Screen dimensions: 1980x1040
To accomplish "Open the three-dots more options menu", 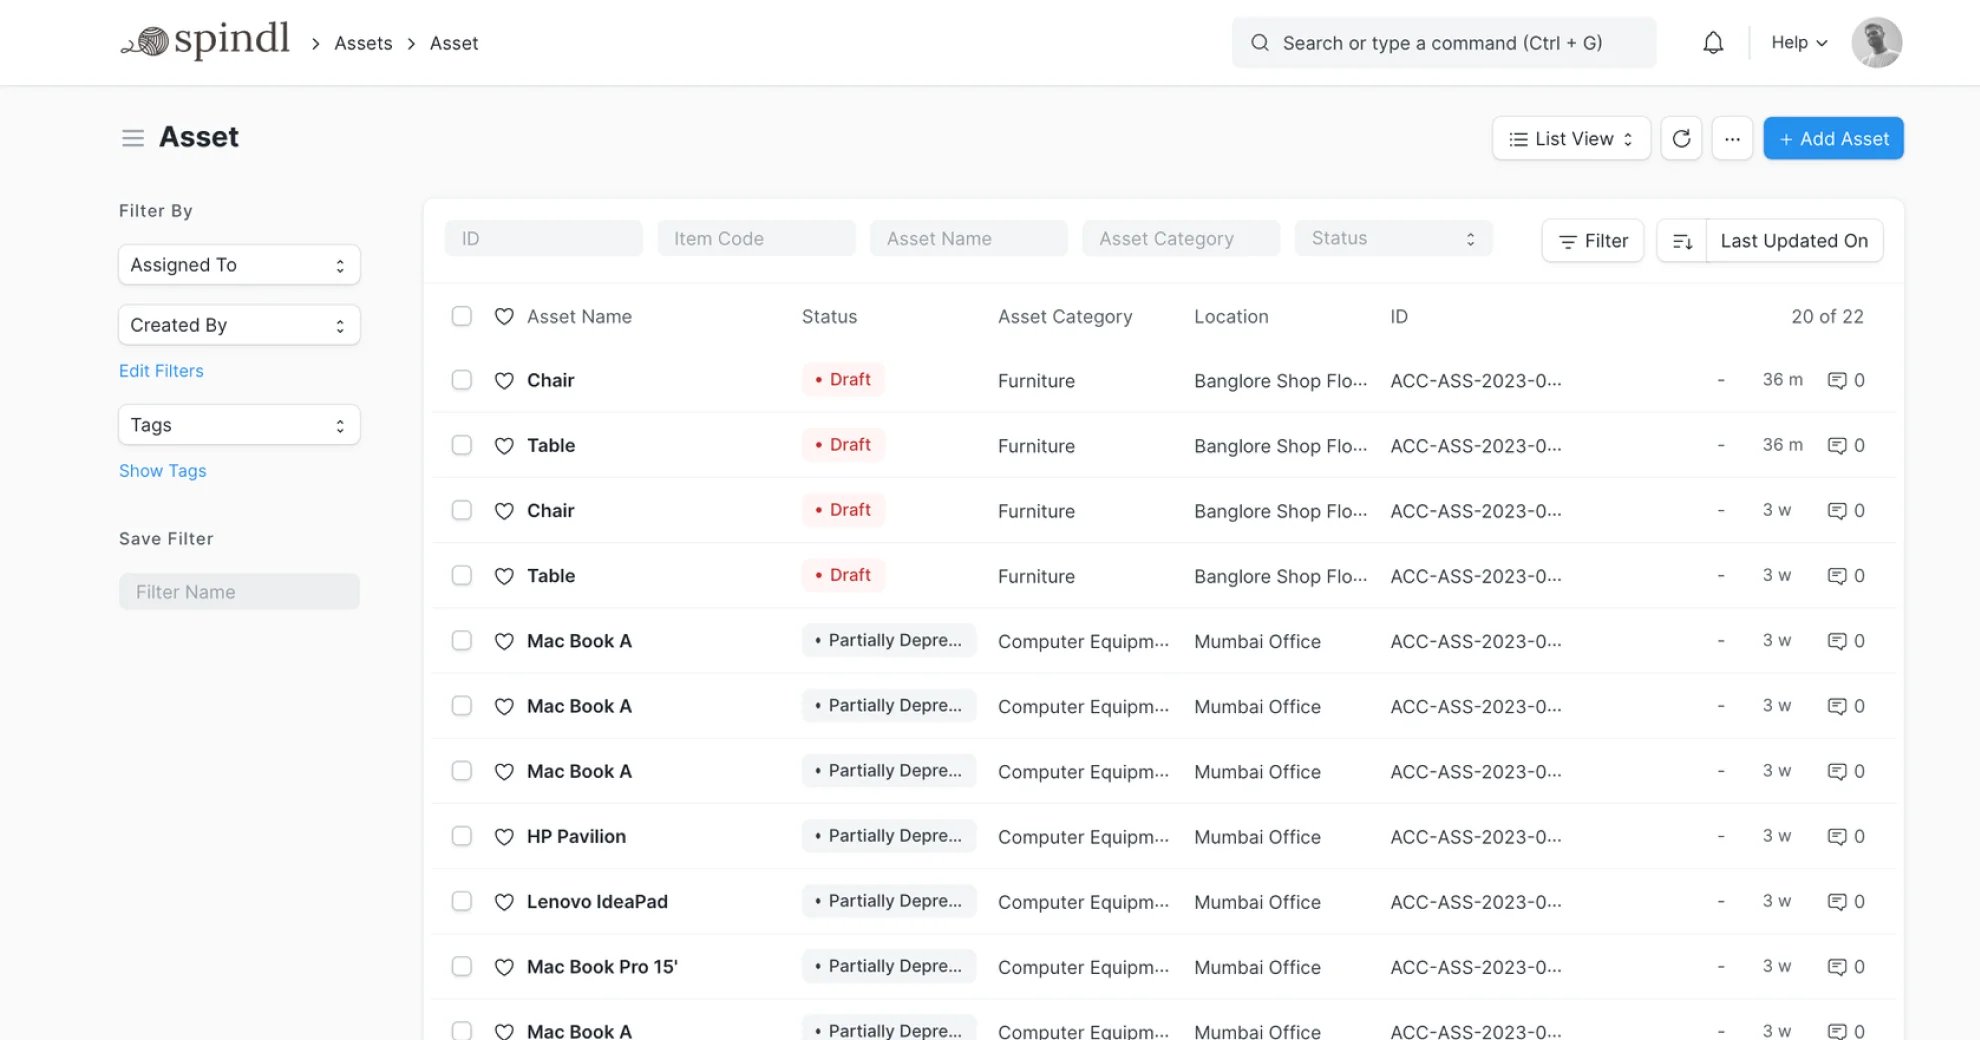I will point(1732,139).
